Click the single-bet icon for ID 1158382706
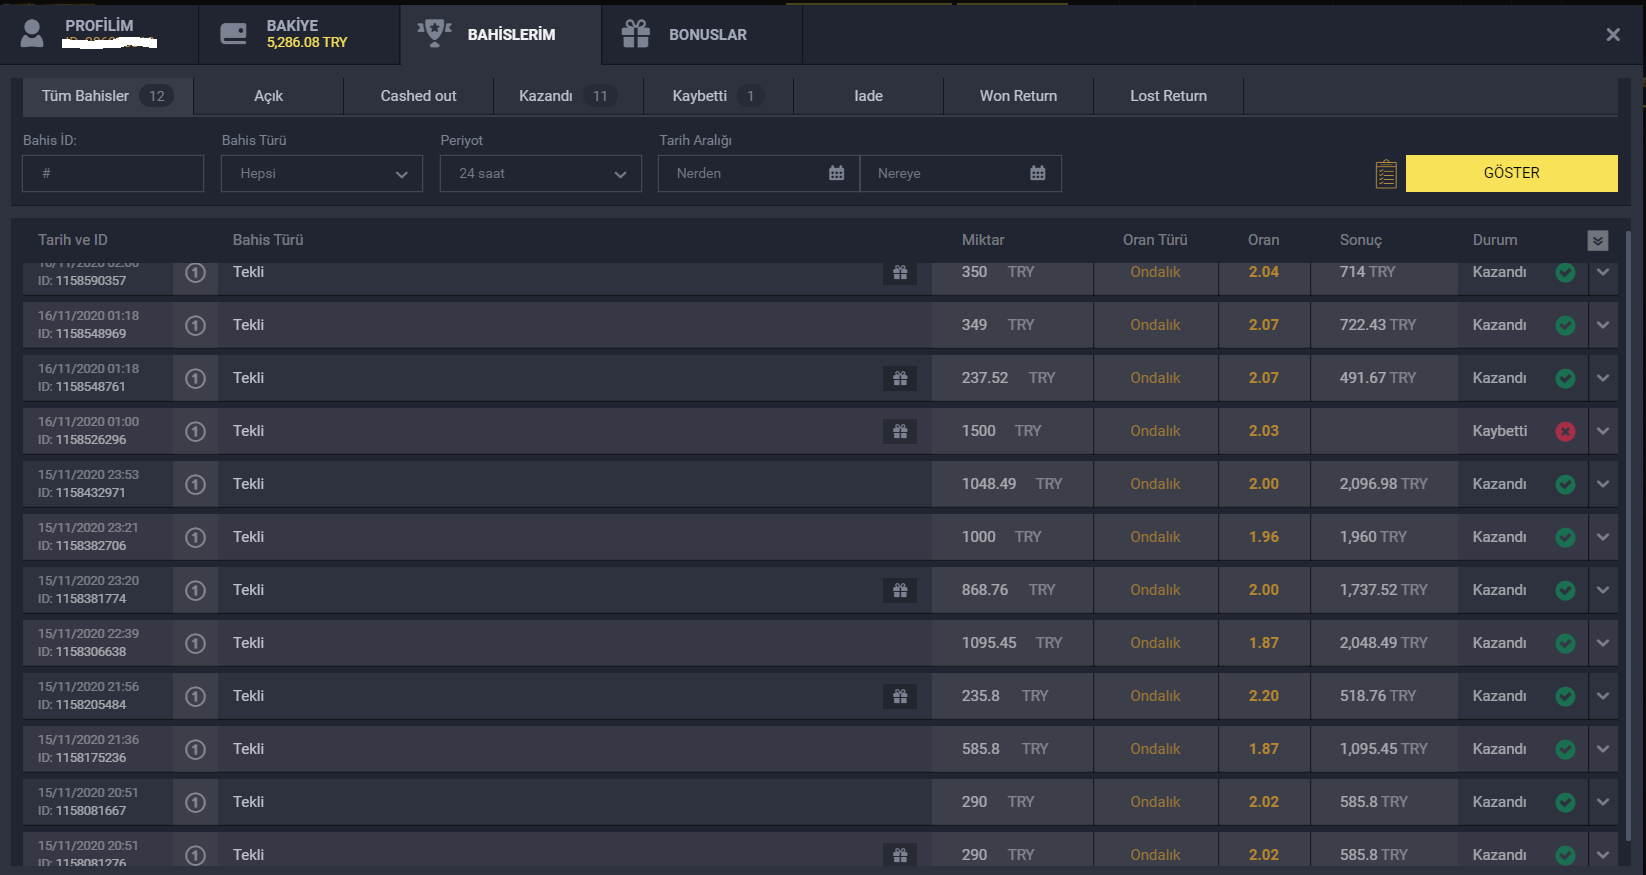 [196, 537]
